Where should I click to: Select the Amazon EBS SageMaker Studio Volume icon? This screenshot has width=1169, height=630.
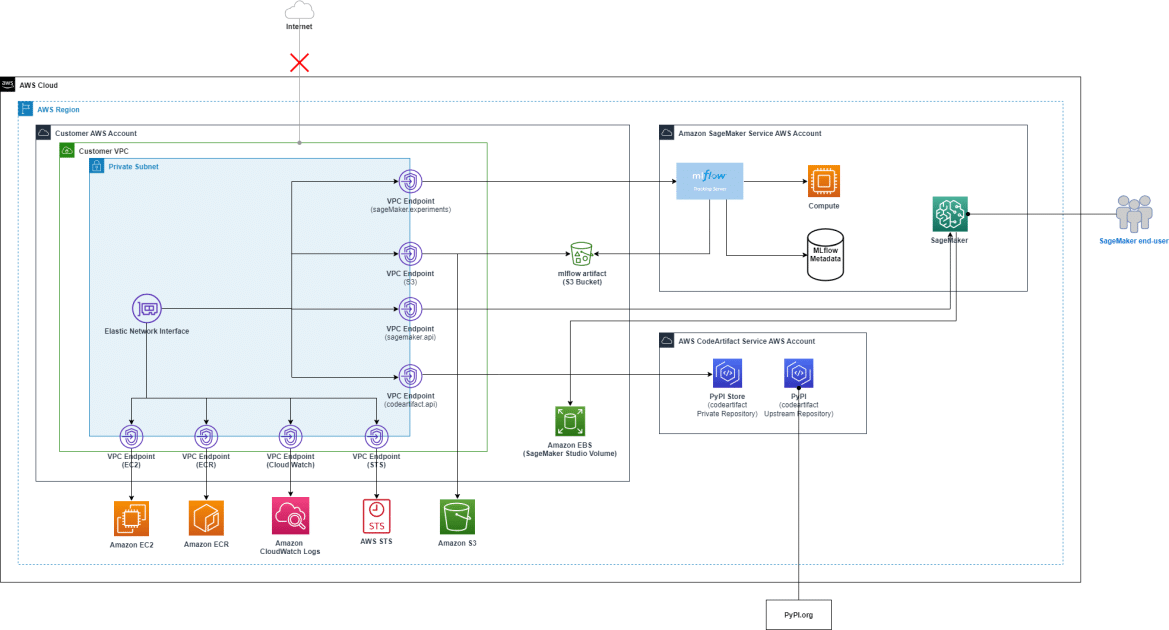[569, 421]
